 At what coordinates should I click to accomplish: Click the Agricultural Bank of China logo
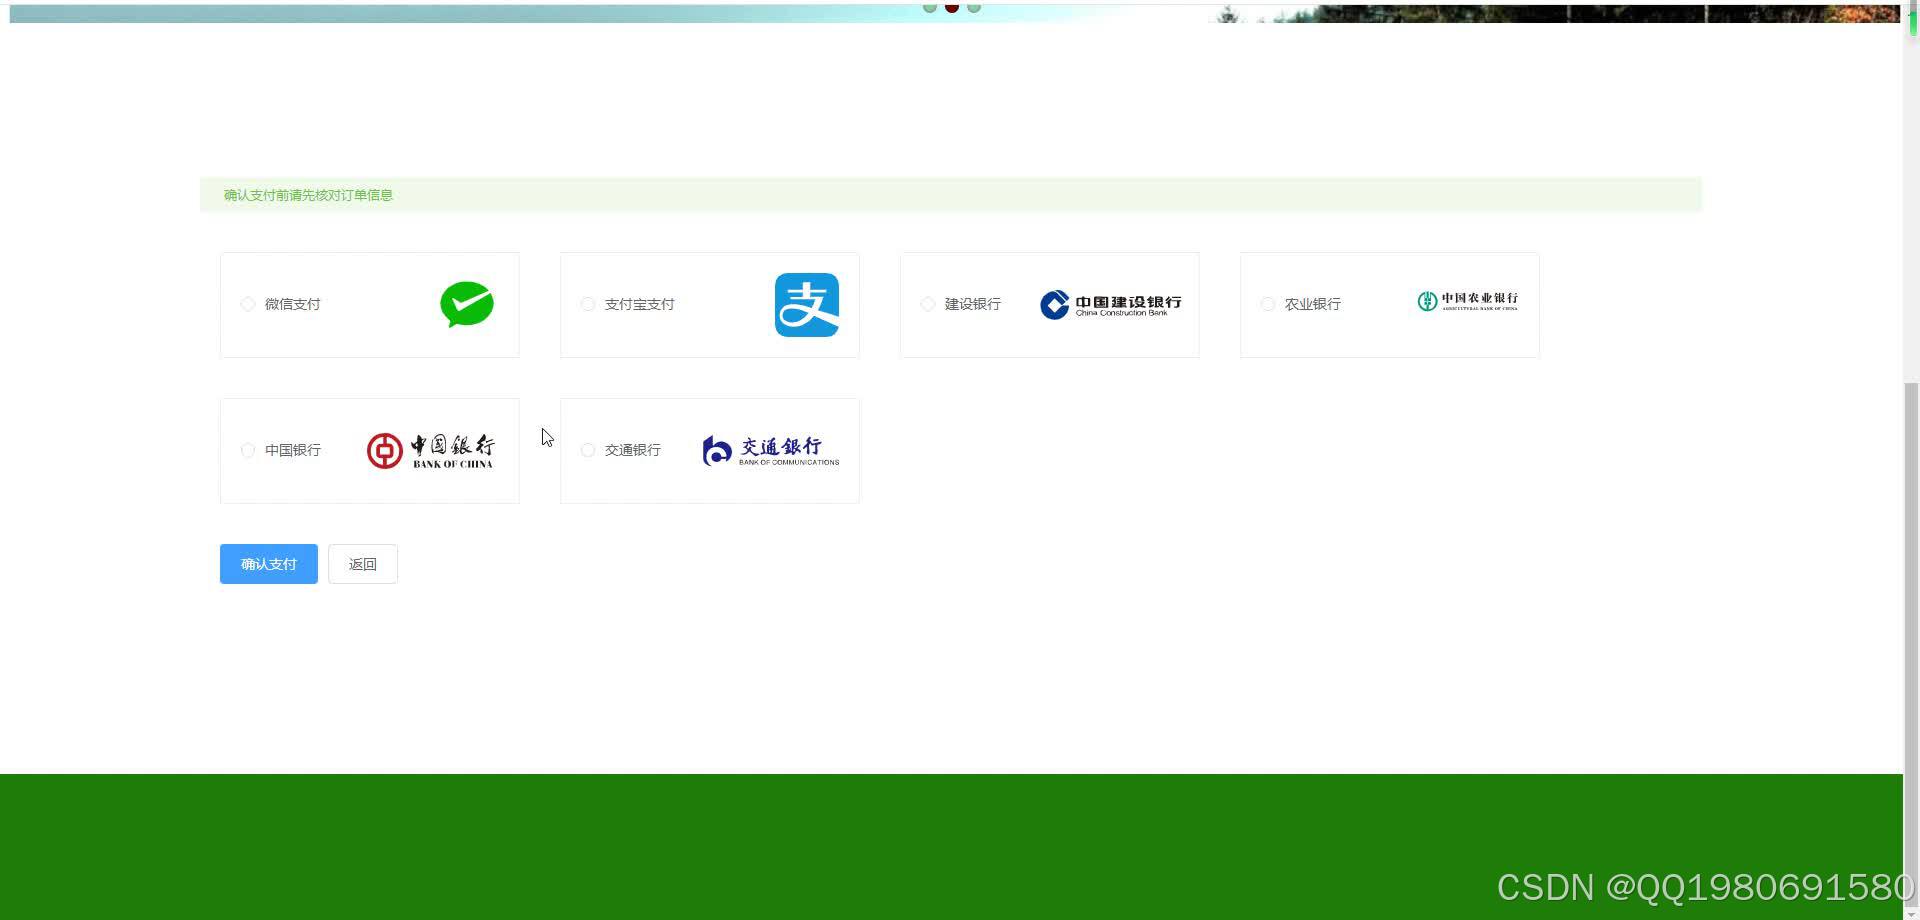pos(1467,302)
